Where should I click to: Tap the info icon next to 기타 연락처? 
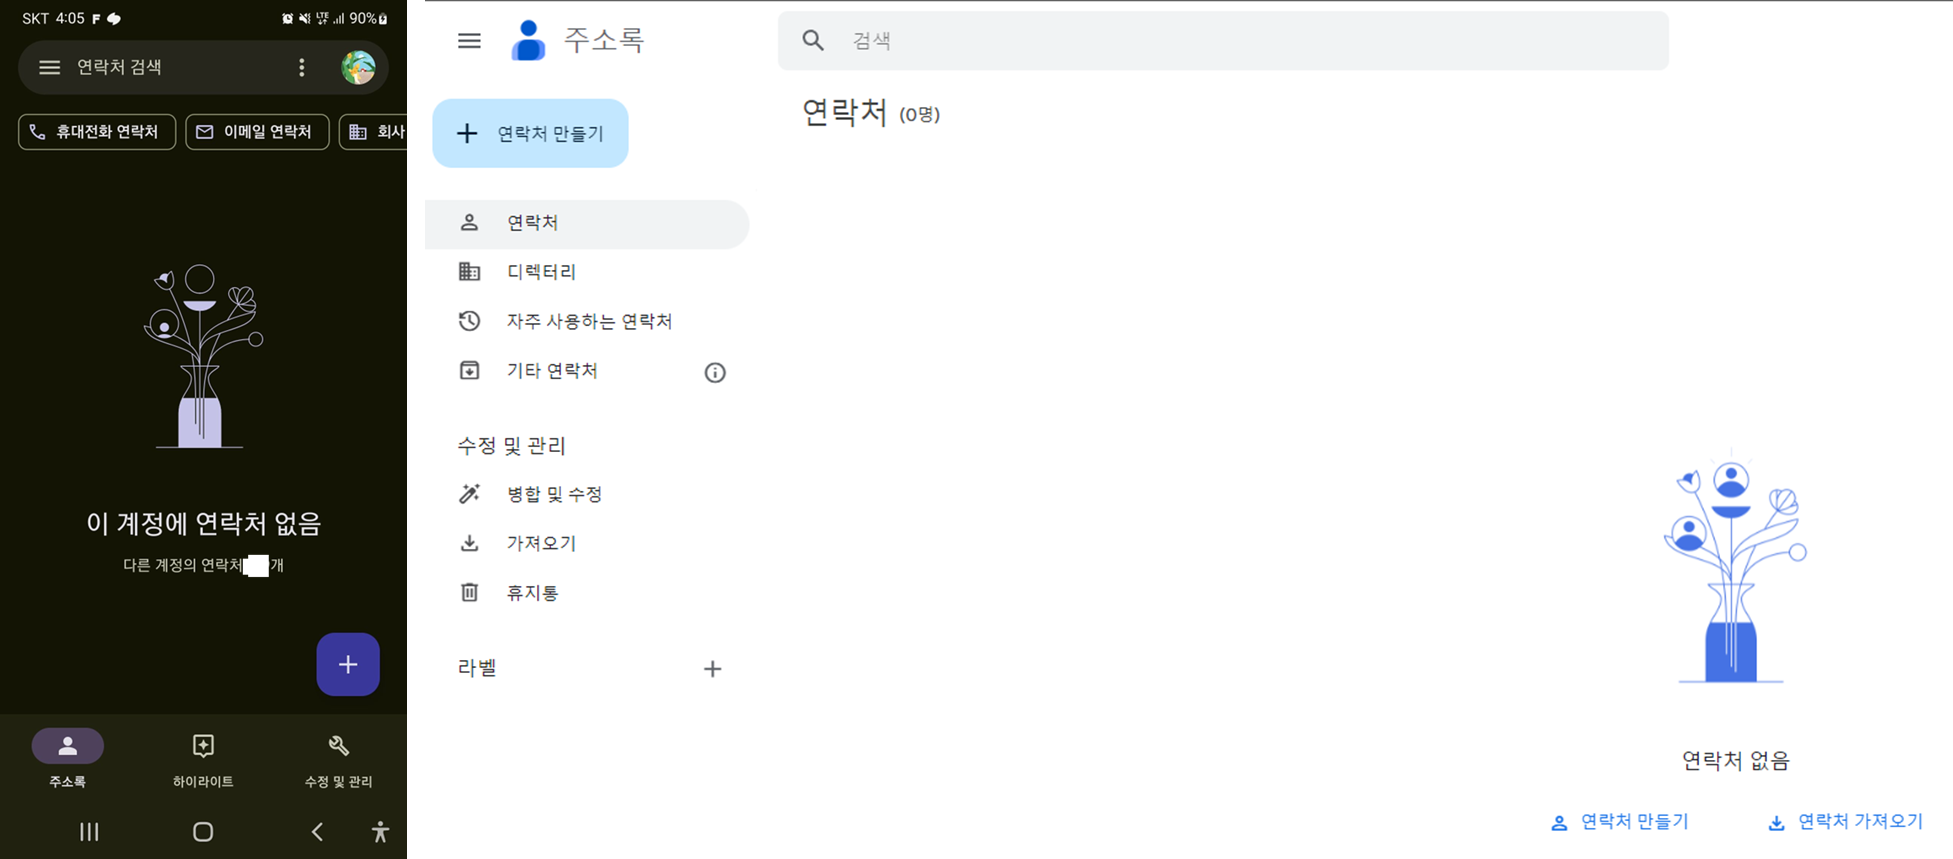[x=714, y=372]
